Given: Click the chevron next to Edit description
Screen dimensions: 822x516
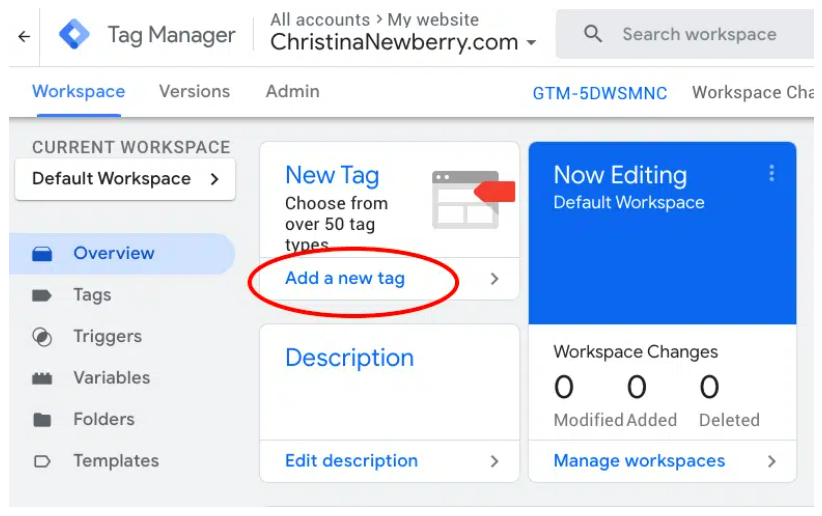Looking at the screenshot, I should [494, 461].
